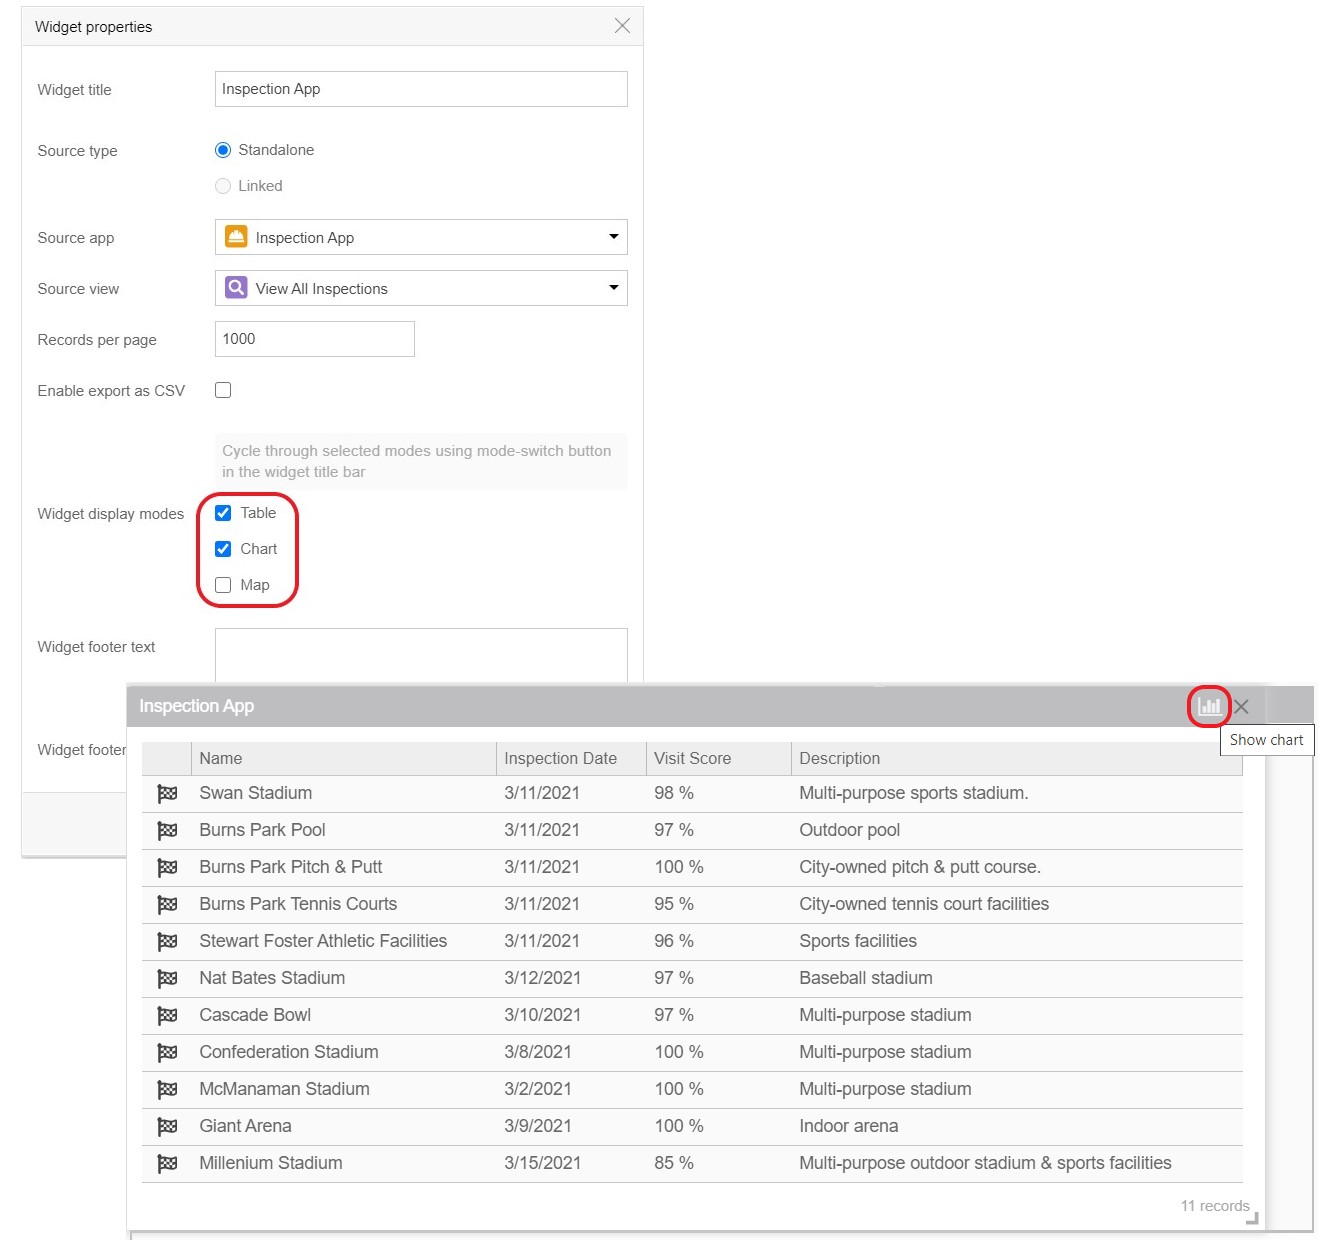Enable the Map display mode

point(223,585)
